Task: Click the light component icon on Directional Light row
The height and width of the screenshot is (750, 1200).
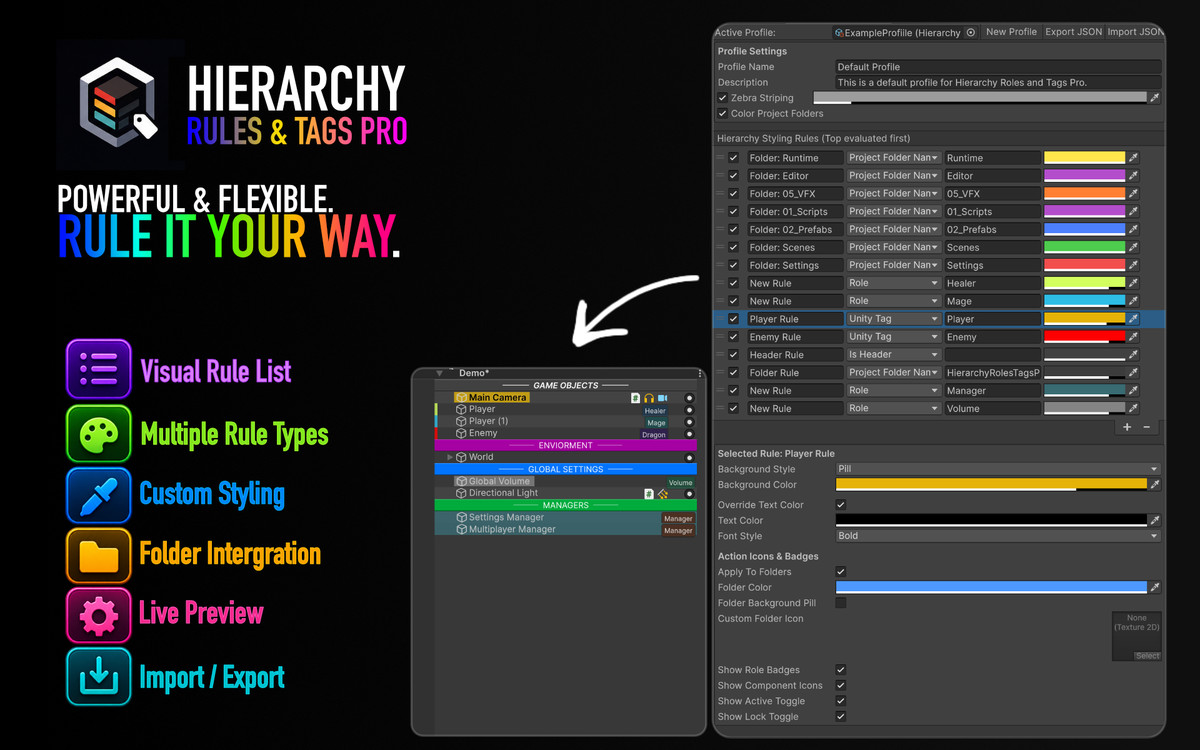Action: click(662, 494)
